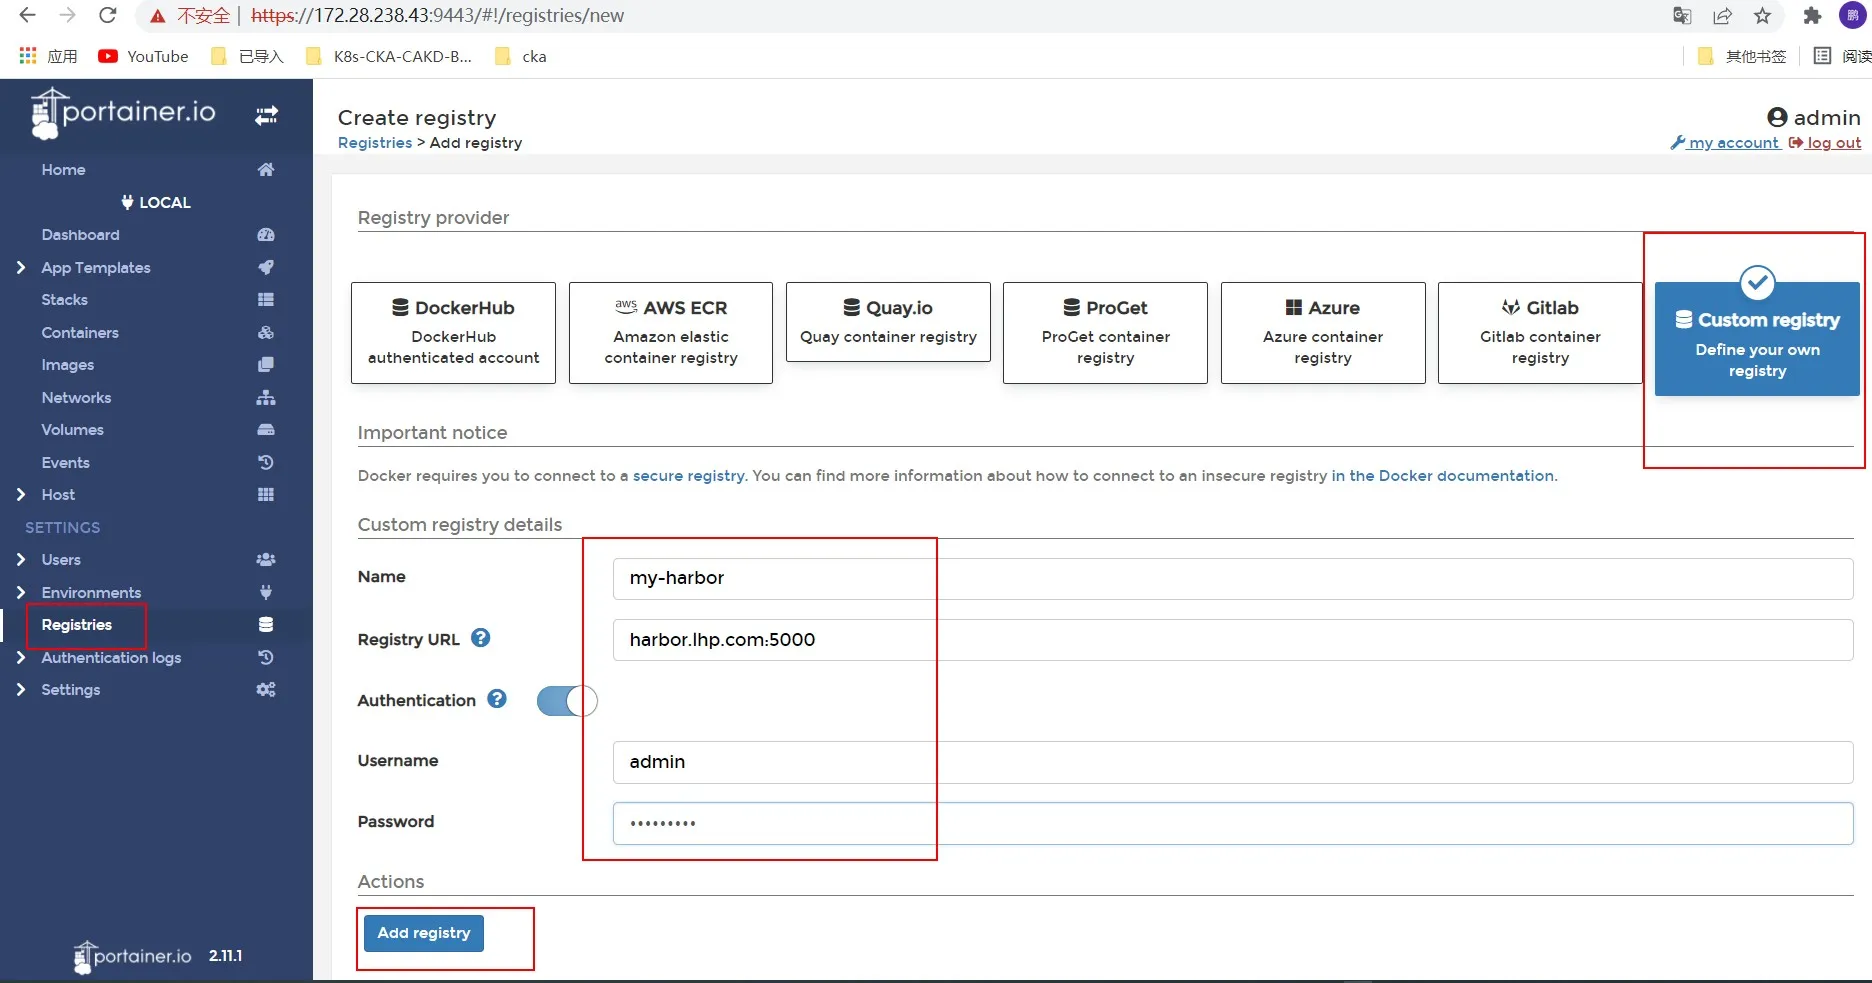Click the browser translate page icon
The image size is (1872, 983).
1682,16
